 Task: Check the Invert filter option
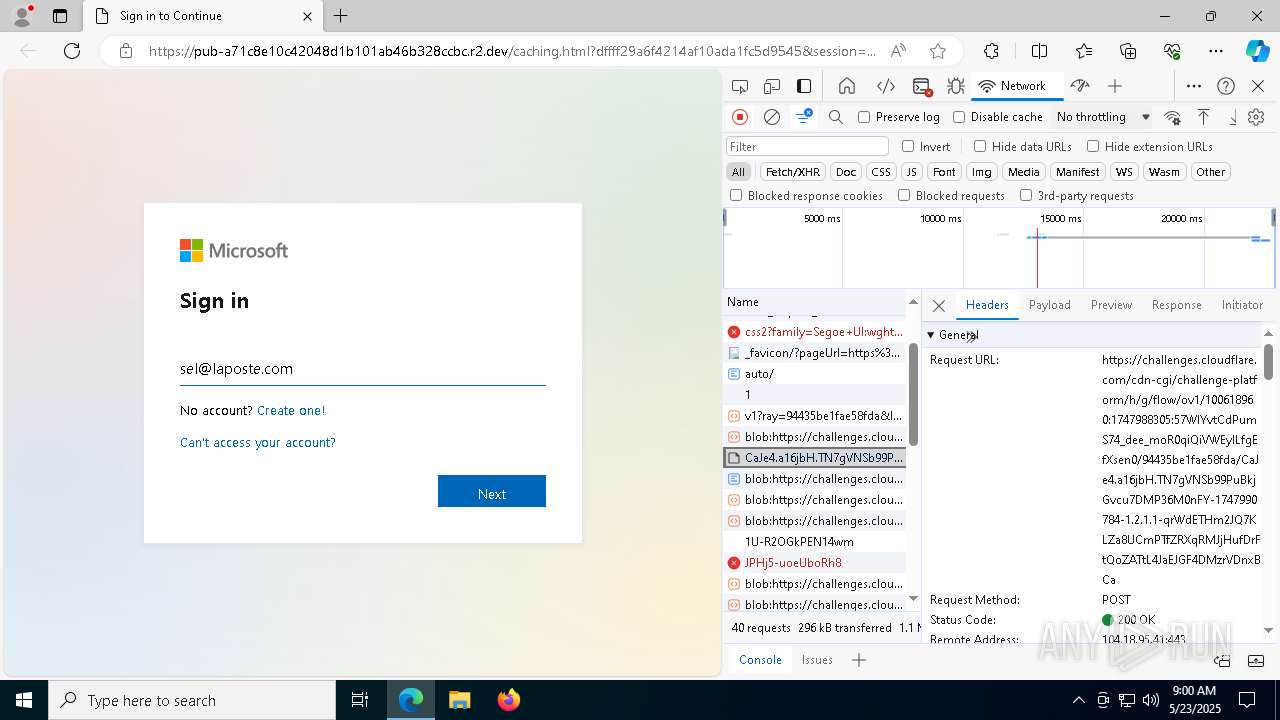point(908,146)
